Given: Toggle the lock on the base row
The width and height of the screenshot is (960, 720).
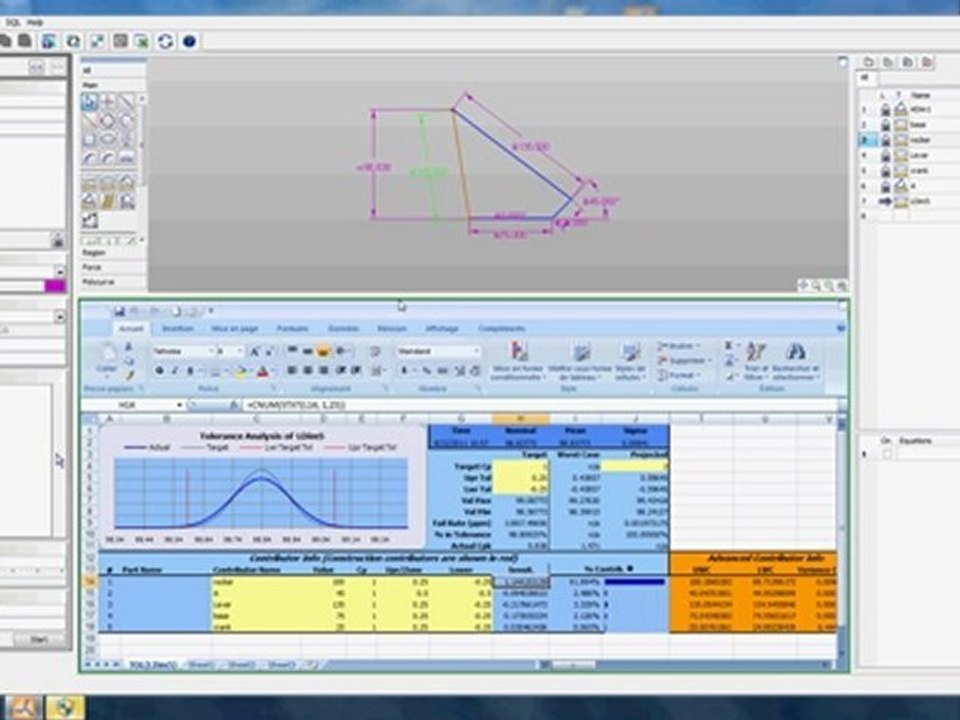Looking at the screenshot, I should tap(885, 125).
